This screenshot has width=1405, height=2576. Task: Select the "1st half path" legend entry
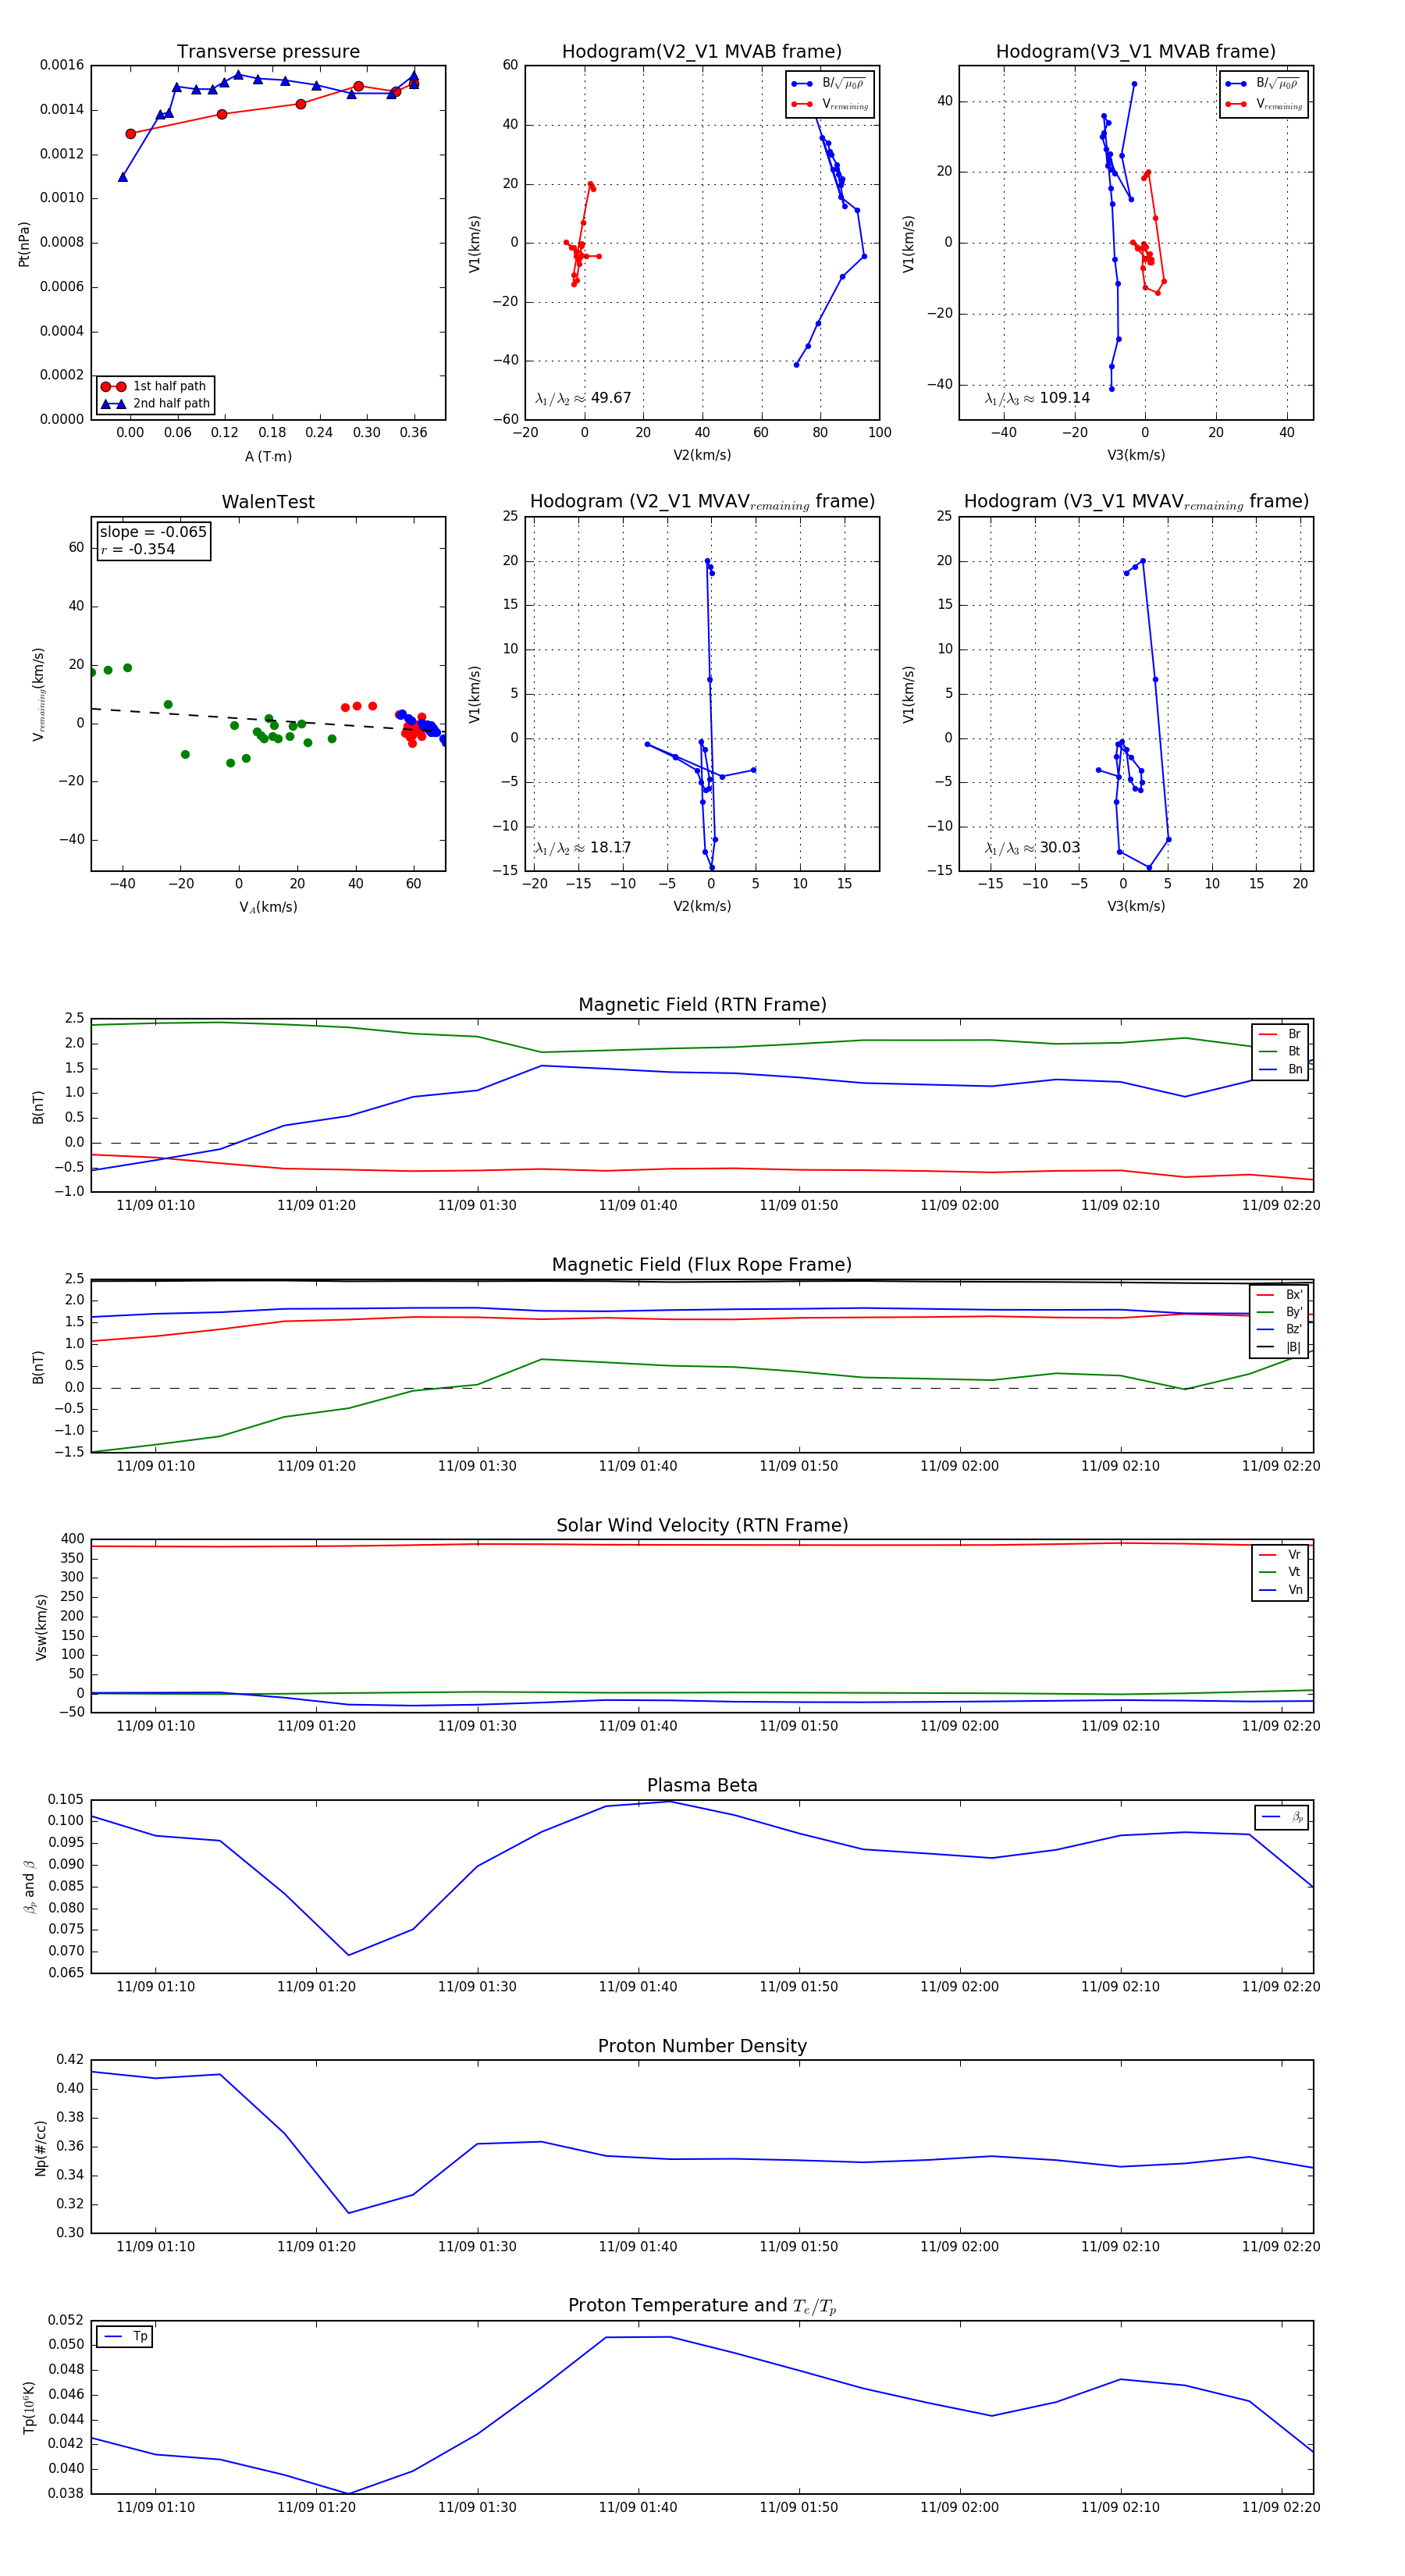[x=155, y=386]
